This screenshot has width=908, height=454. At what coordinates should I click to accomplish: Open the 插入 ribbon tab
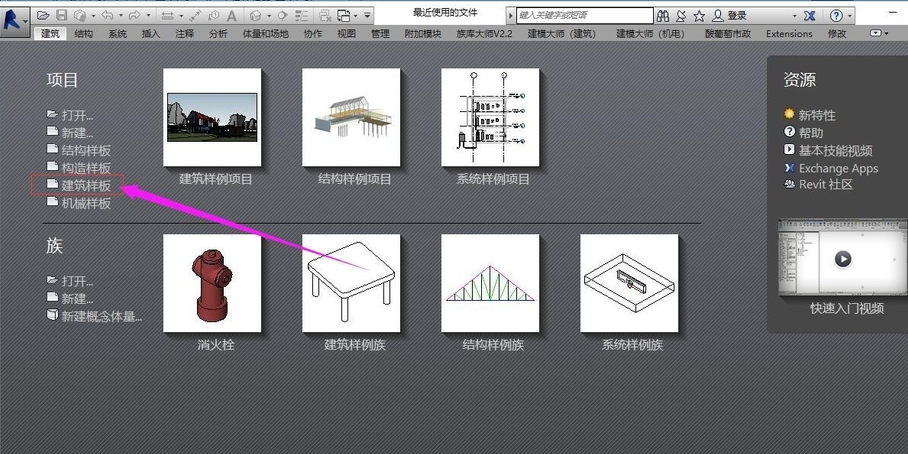151,34
